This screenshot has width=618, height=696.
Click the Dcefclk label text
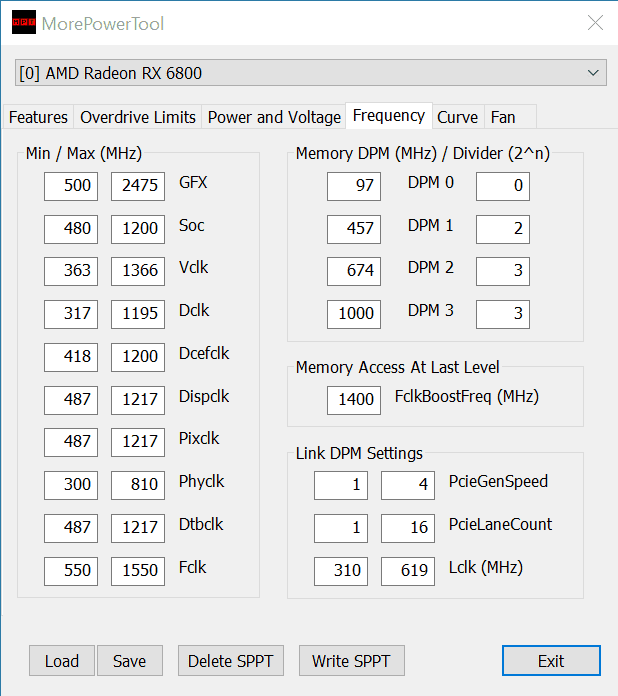click(204, 353)
